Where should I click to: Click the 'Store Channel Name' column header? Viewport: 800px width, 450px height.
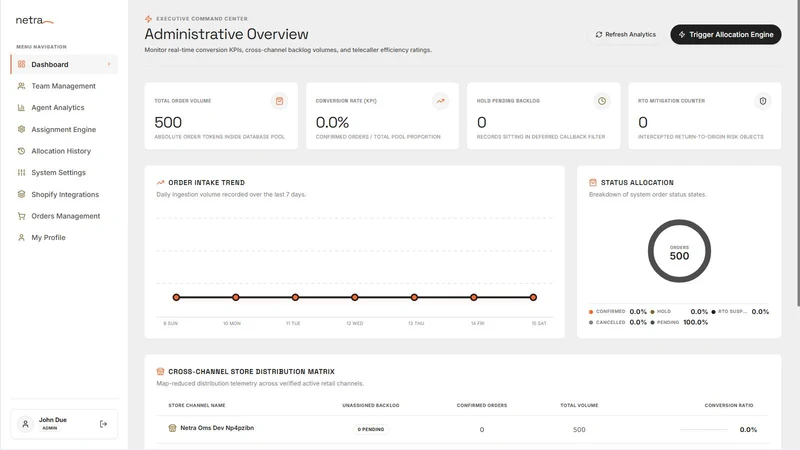coord(197,405)
